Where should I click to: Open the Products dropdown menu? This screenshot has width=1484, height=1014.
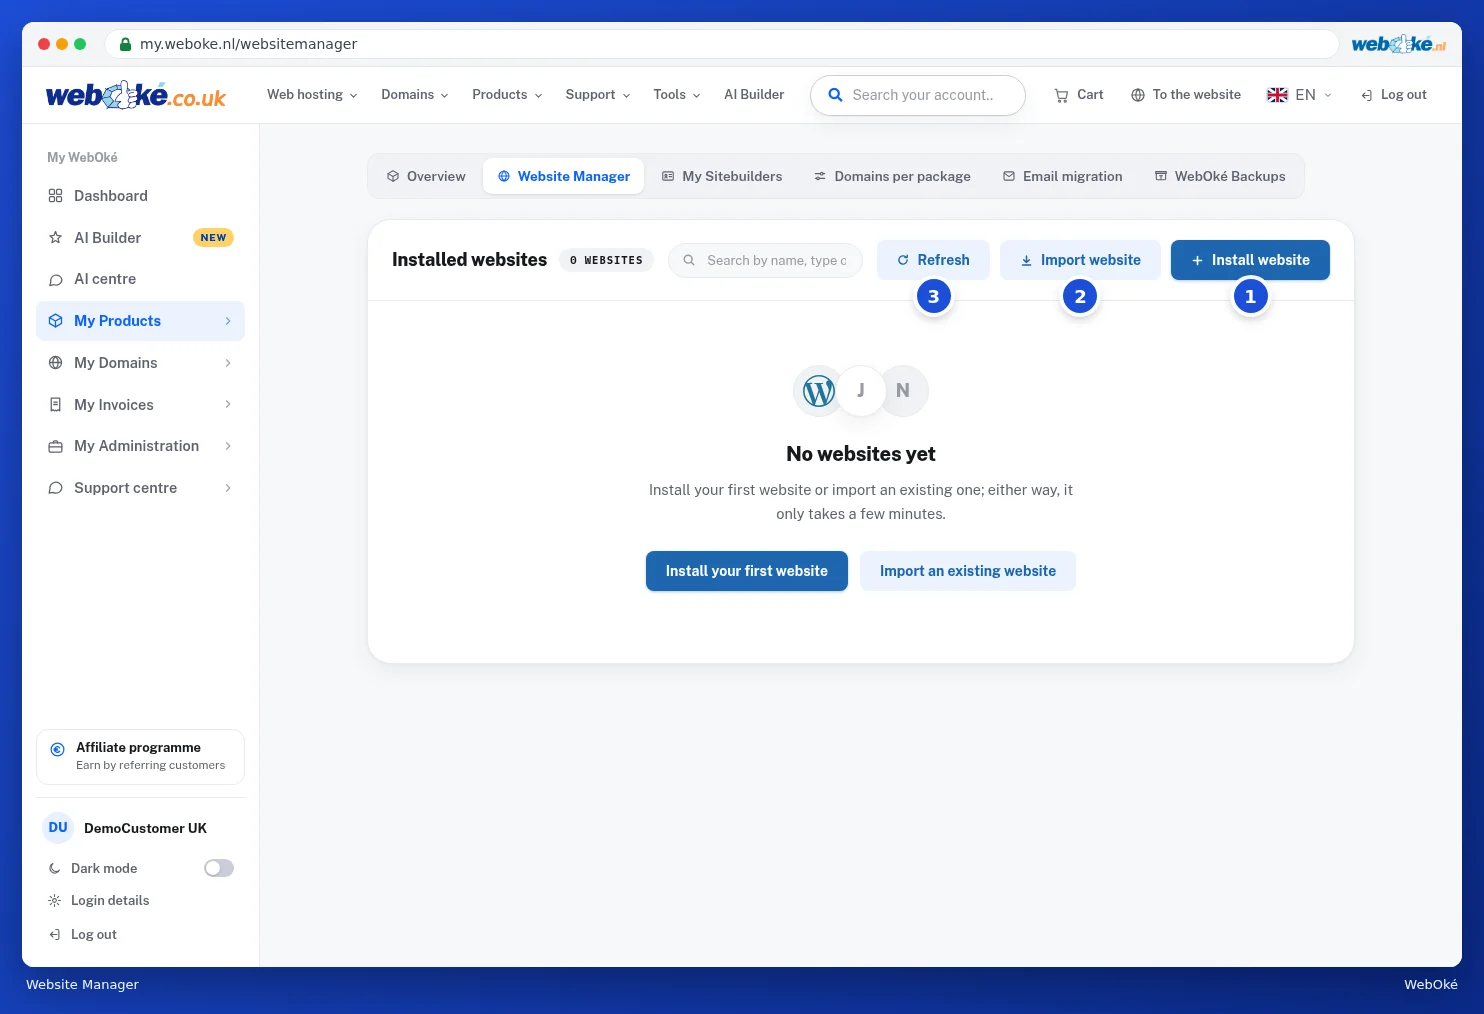click(x=507, y=95)
